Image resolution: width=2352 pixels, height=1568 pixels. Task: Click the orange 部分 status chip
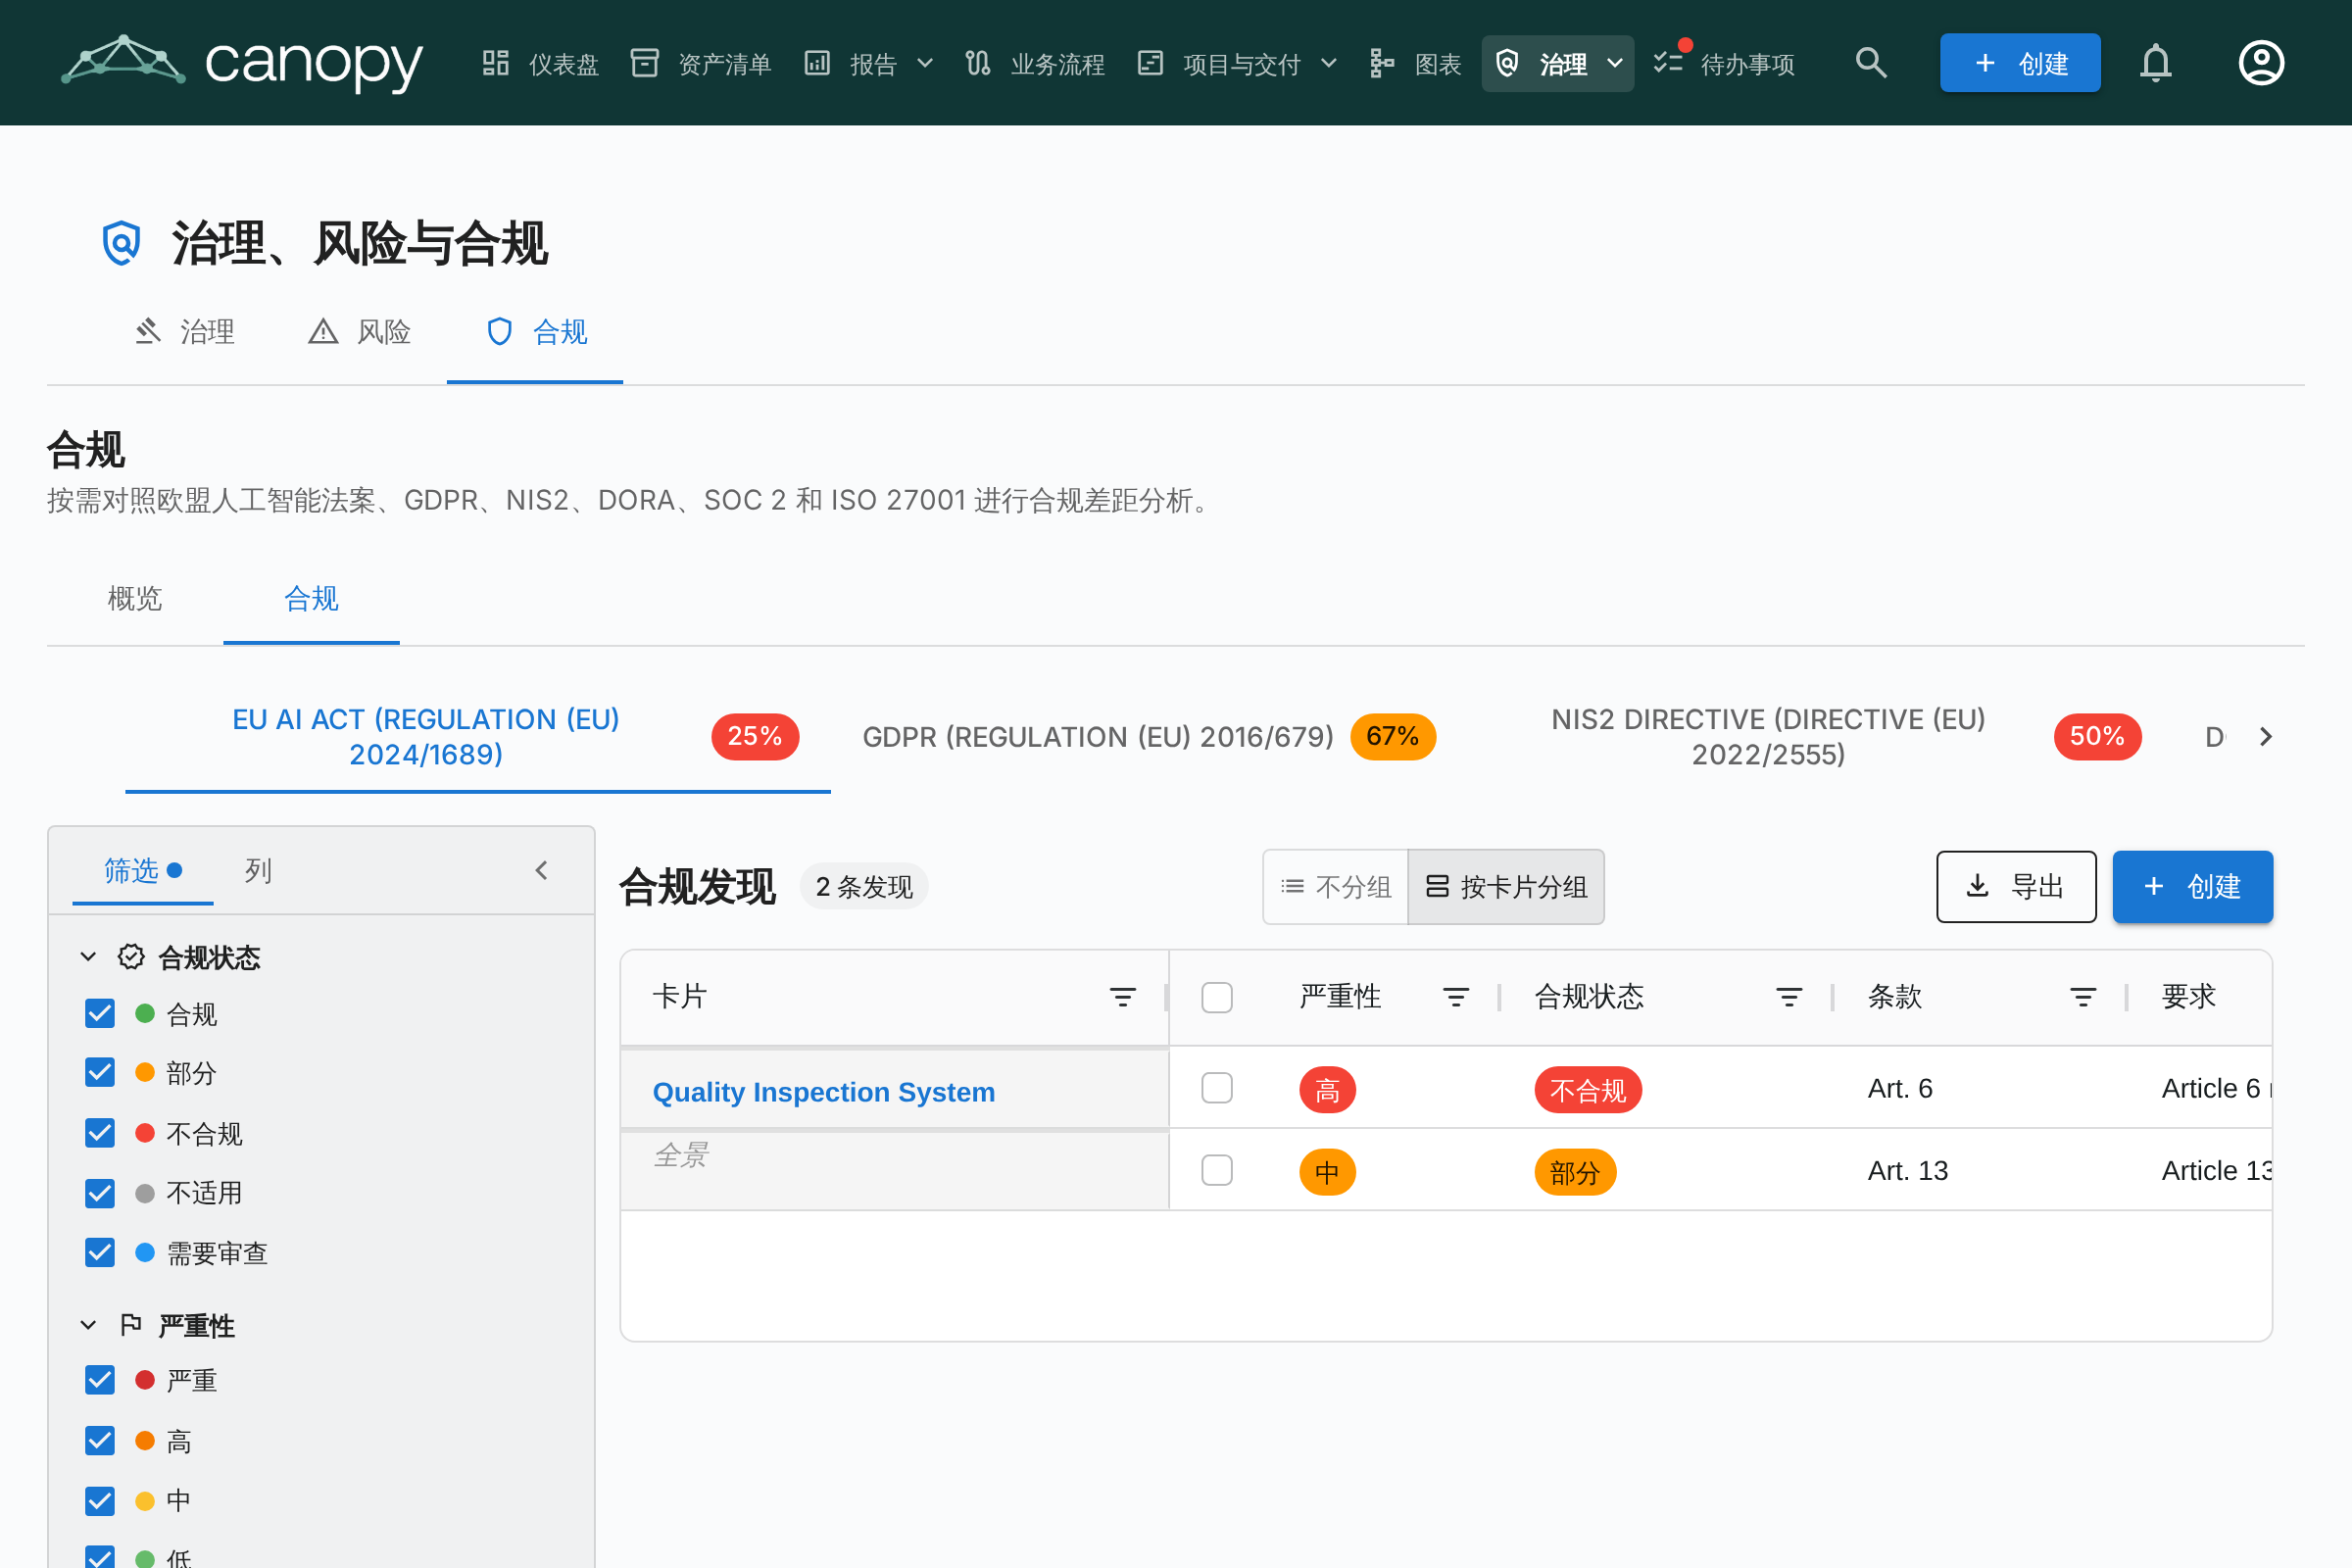click(x=1575, y=1172)
